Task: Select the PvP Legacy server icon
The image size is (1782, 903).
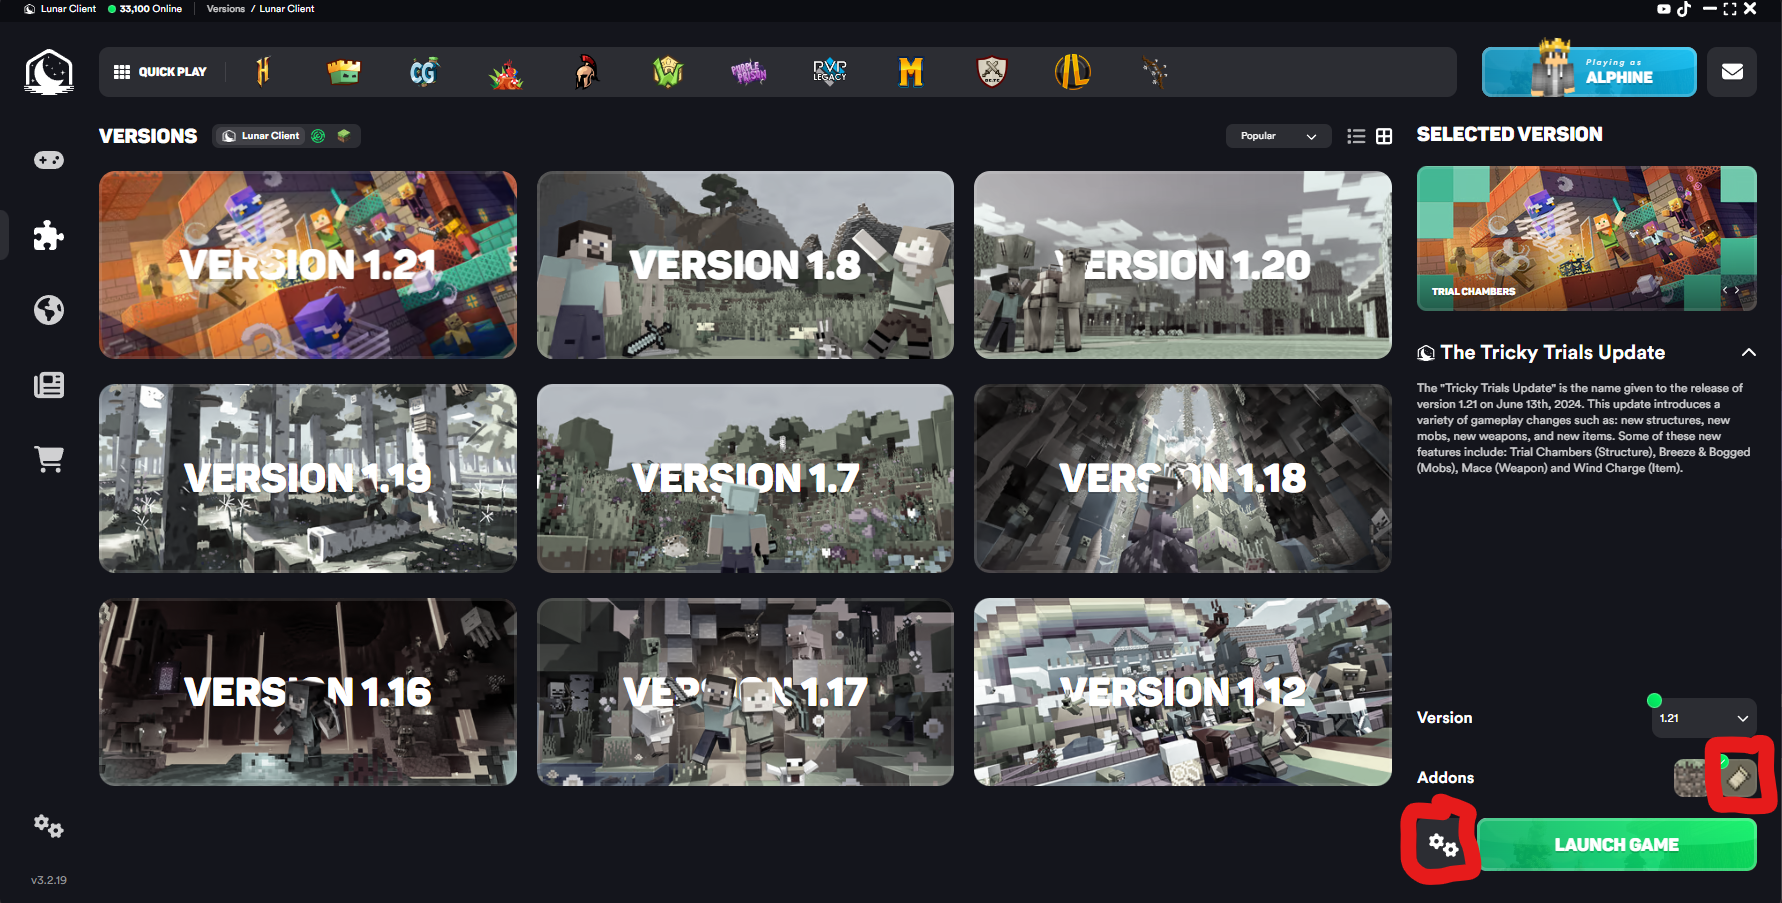Action: coord(830,72)
